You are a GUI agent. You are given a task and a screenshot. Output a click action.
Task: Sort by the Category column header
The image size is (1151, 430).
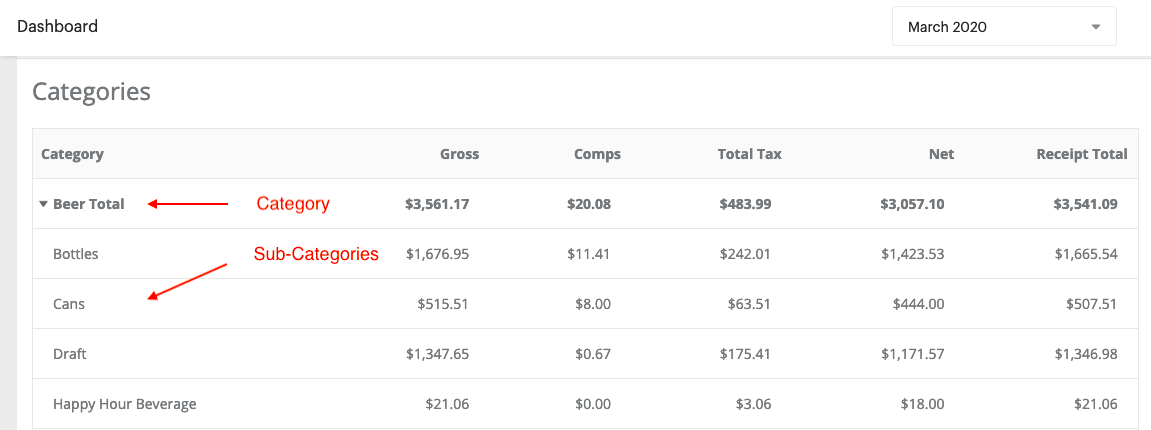tap(72, 154)
